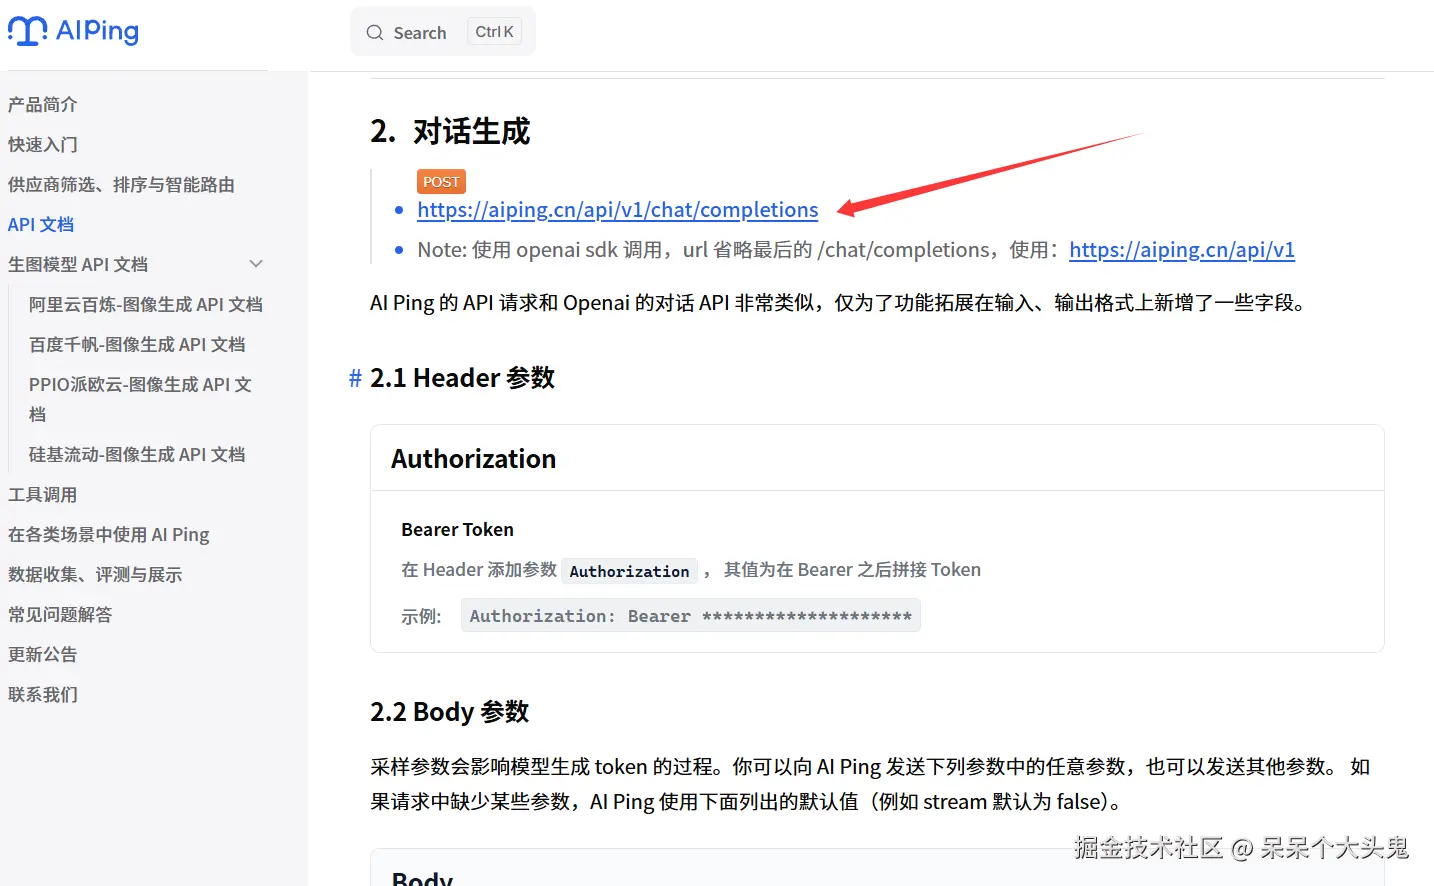Image resolution: width=1434 pixels, height=886 pixels.
Task: Click the Authorization card title
Action: (x=474, y=459)
